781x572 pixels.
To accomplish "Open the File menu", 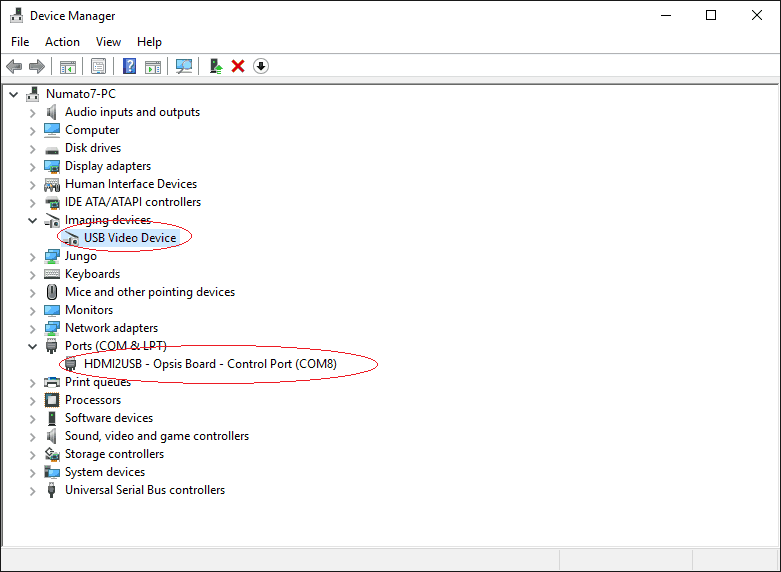I will coord(20,42).
